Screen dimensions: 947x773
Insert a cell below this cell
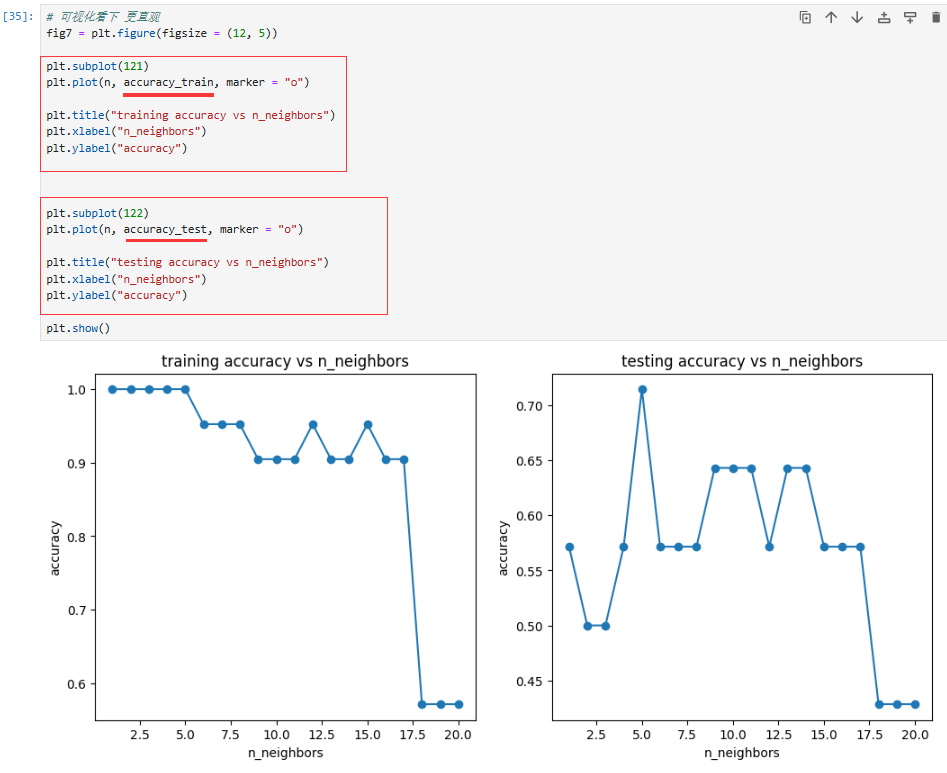point(910,18)
